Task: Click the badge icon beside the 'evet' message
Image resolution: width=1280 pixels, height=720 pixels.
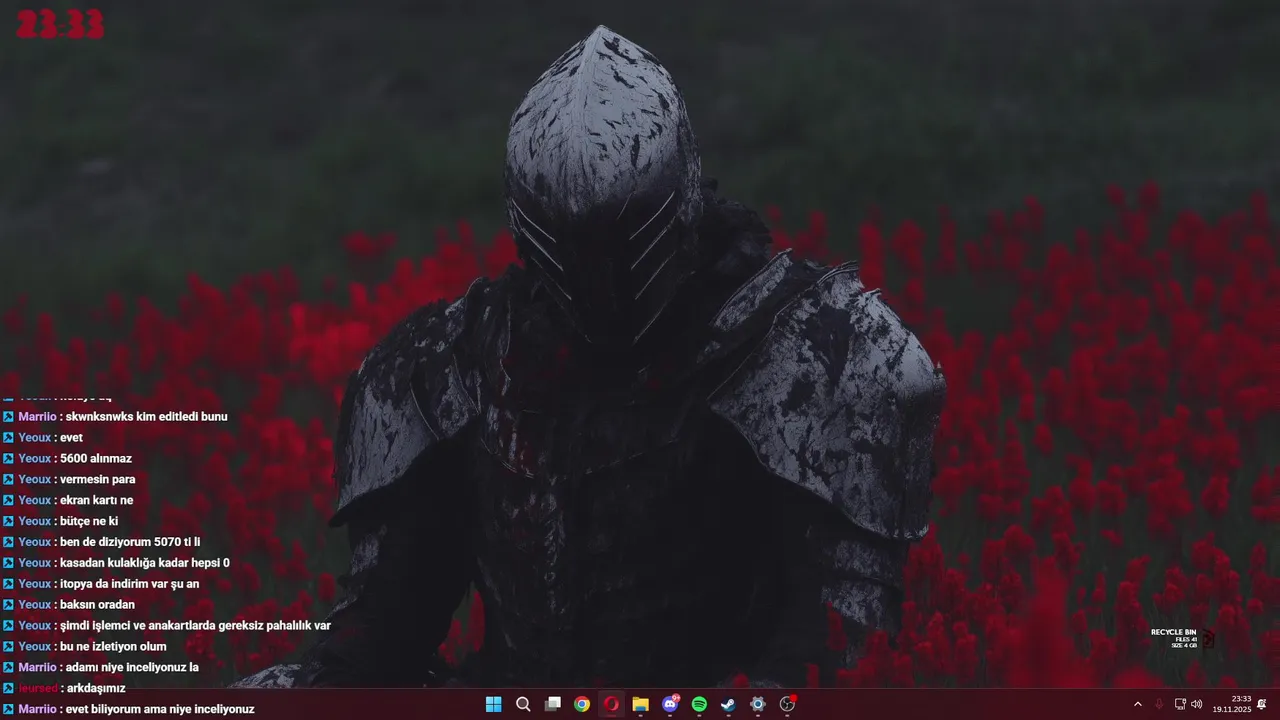Action: click(8, 437)
